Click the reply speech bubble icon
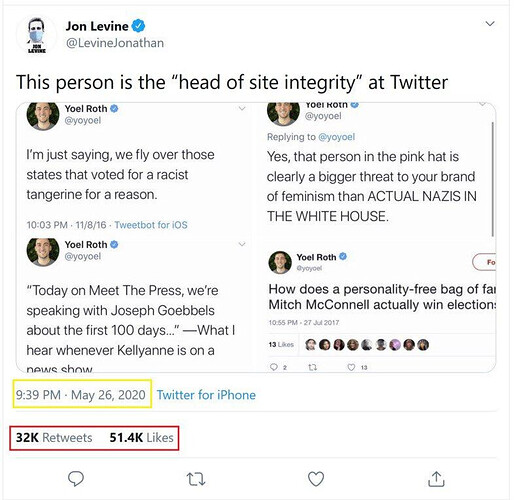The height and width of the screenshot is (500, 514). point(76,479)
